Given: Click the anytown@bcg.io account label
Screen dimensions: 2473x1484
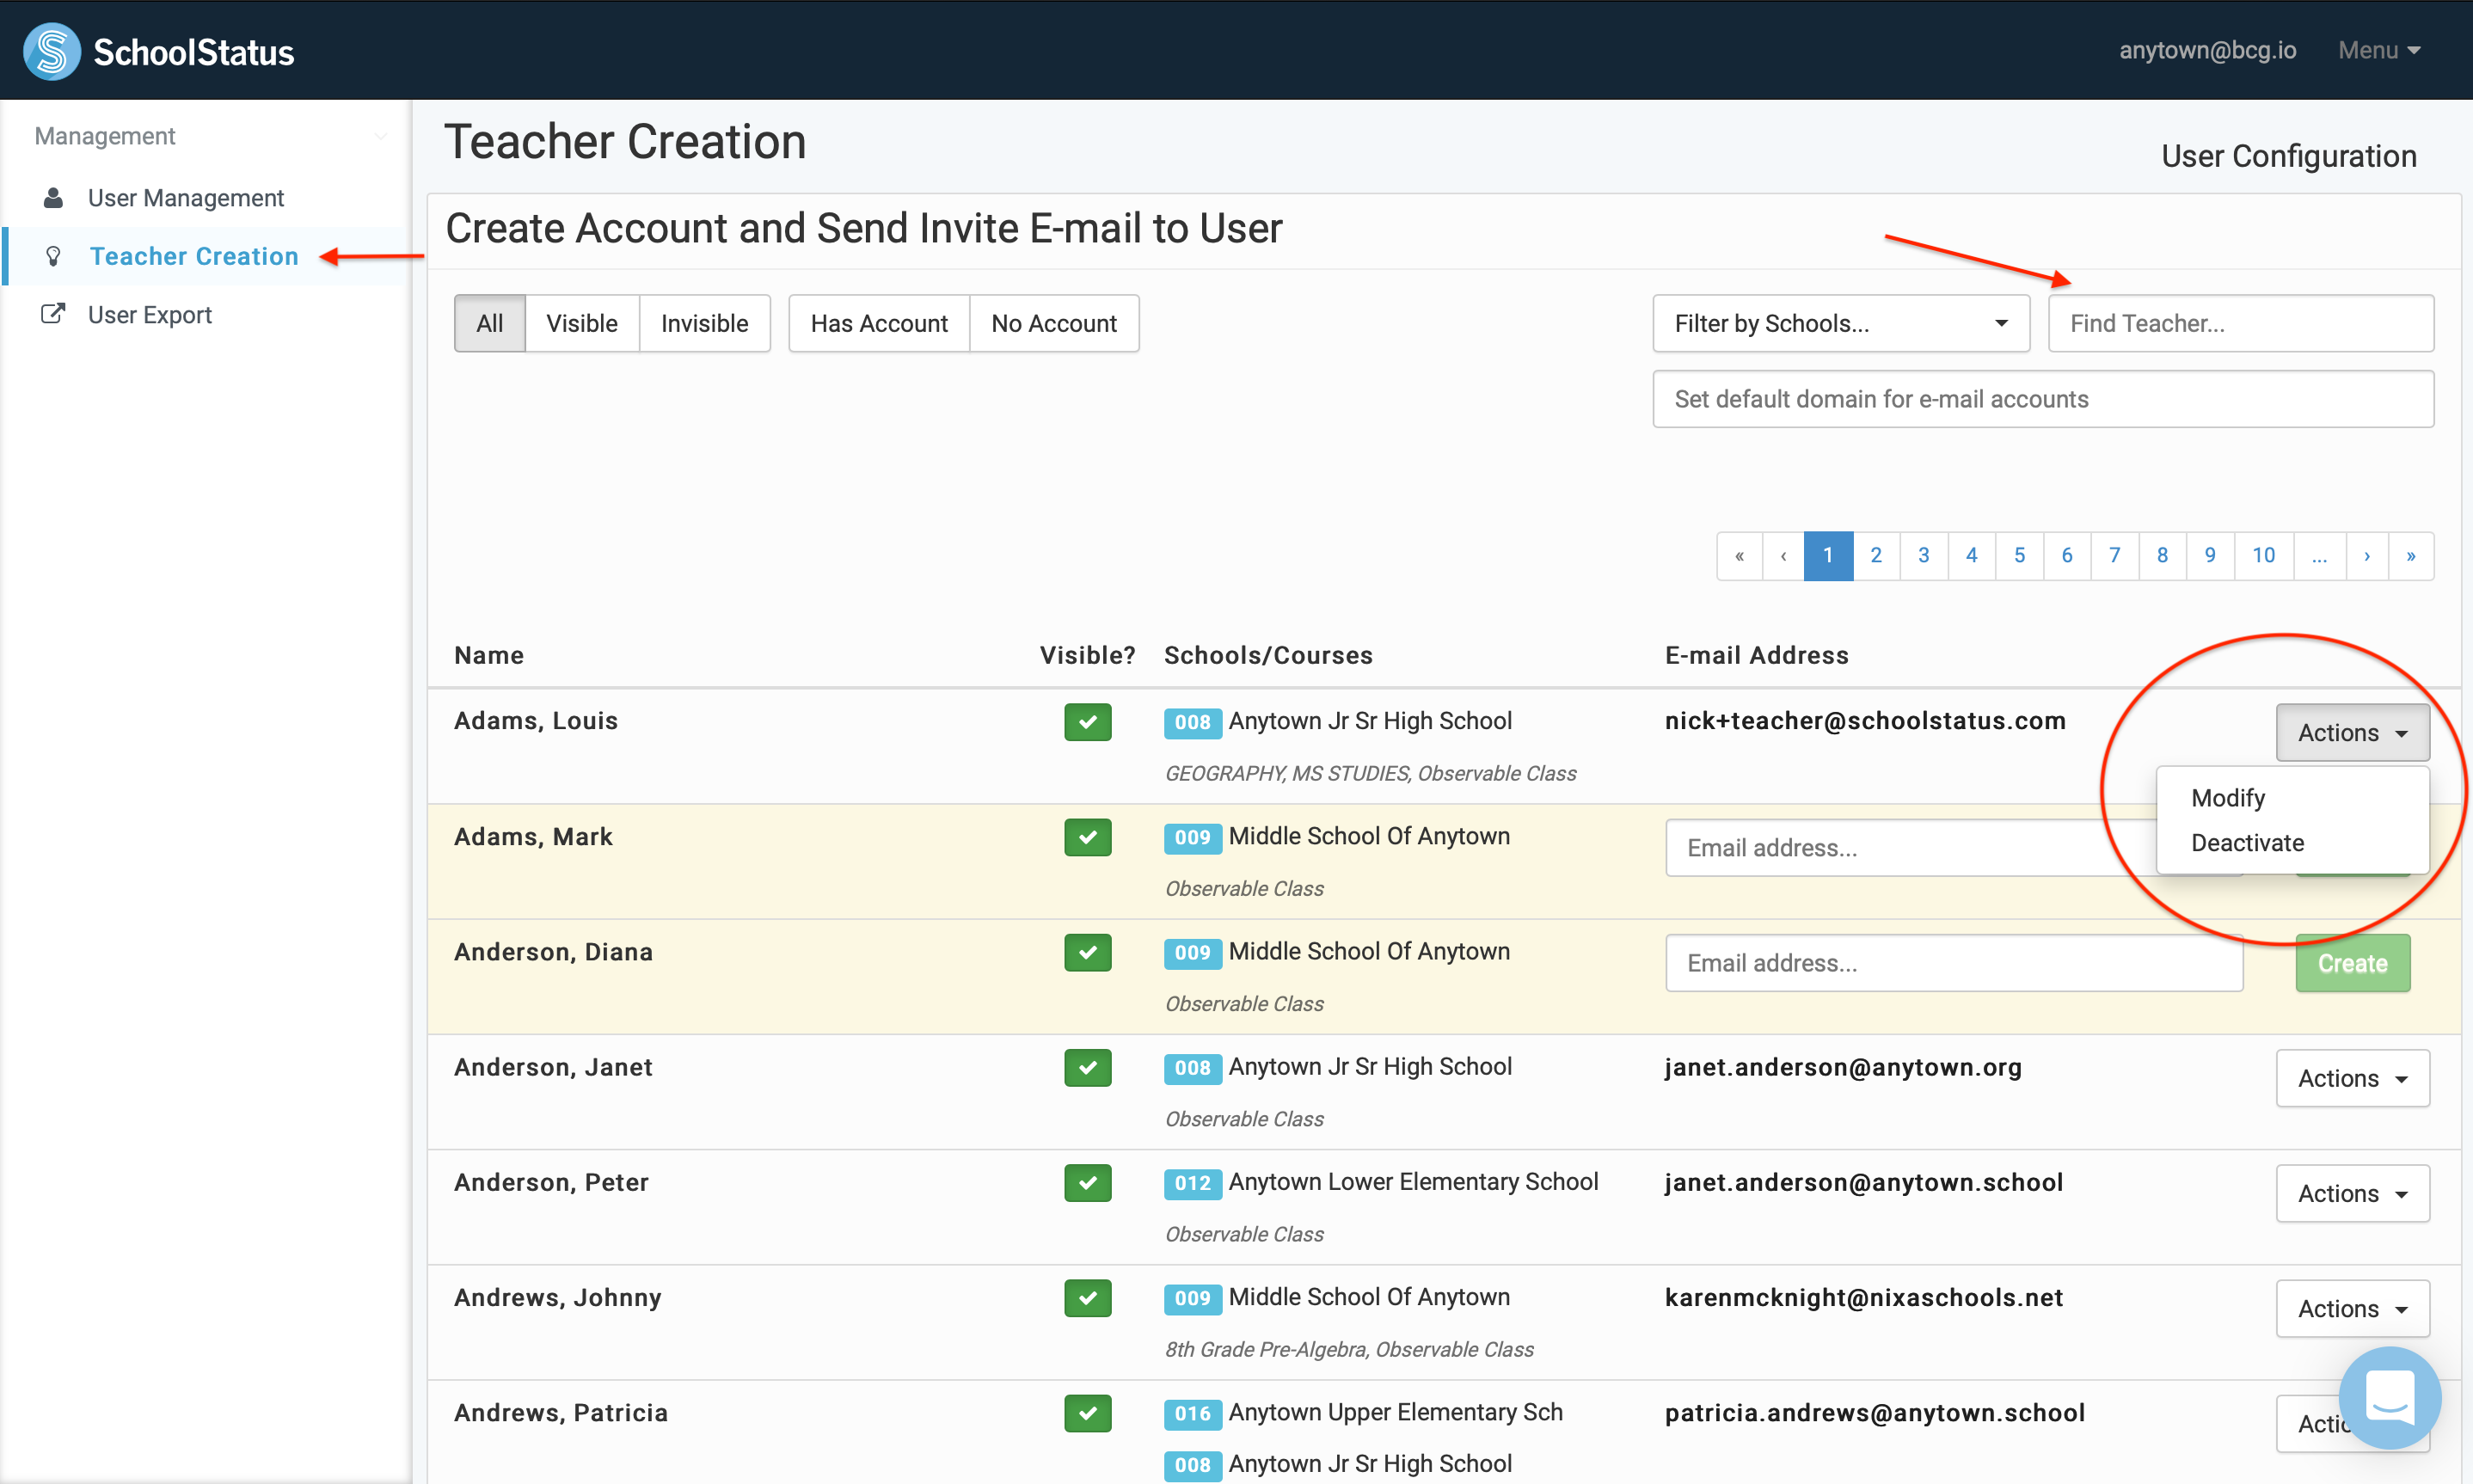Looking at the screenshot, I should (2207, 50).
